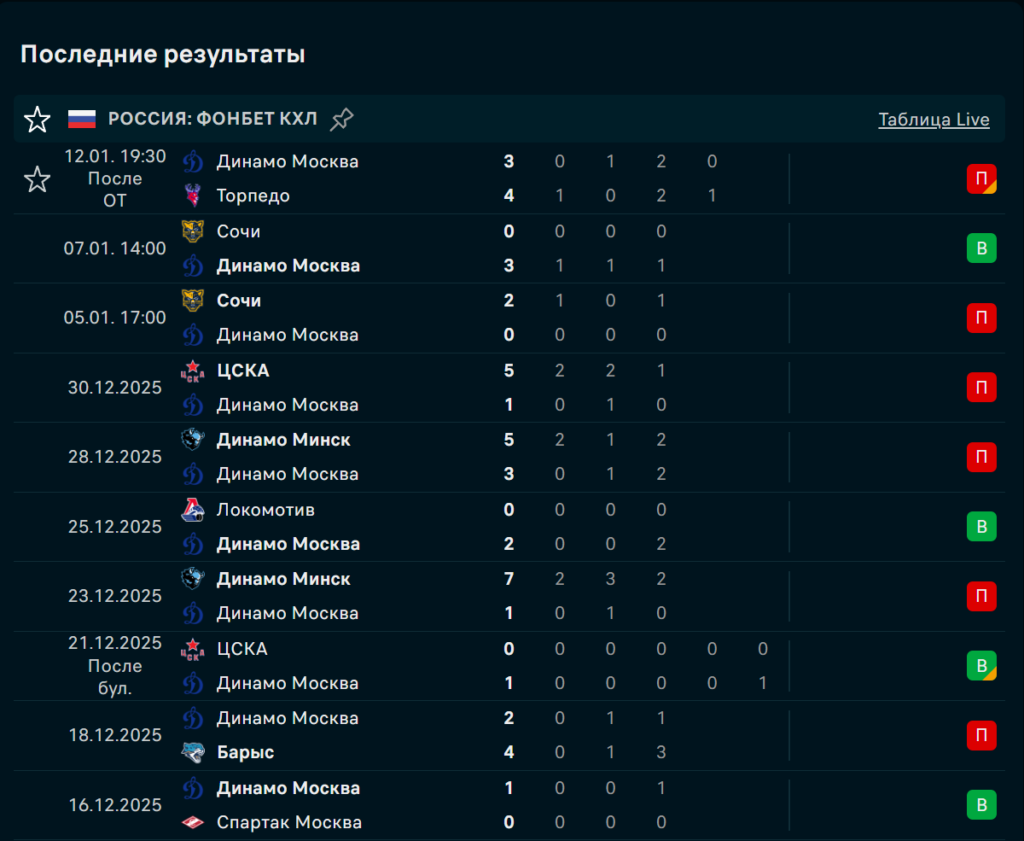Image resolution: width=1024 pixels, height=841 pixels.
Task: Toggle the league favorite star
Action: tap(37, 120)
